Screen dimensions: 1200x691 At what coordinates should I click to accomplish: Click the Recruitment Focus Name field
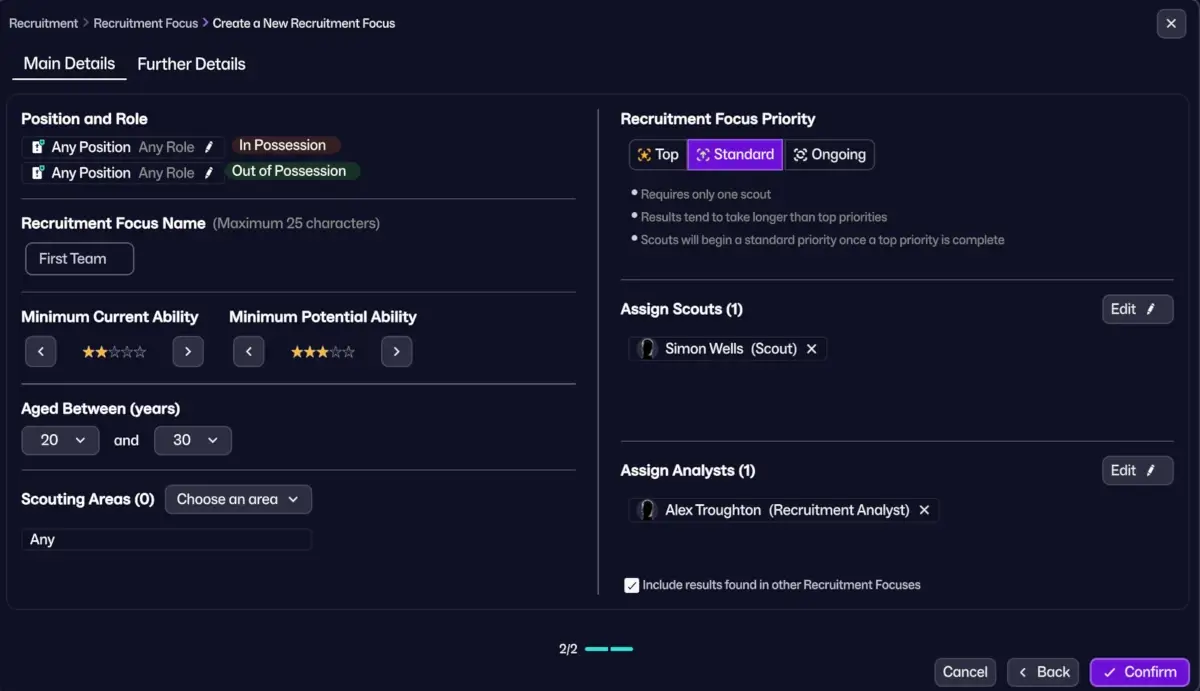click(x=80, y=259)
